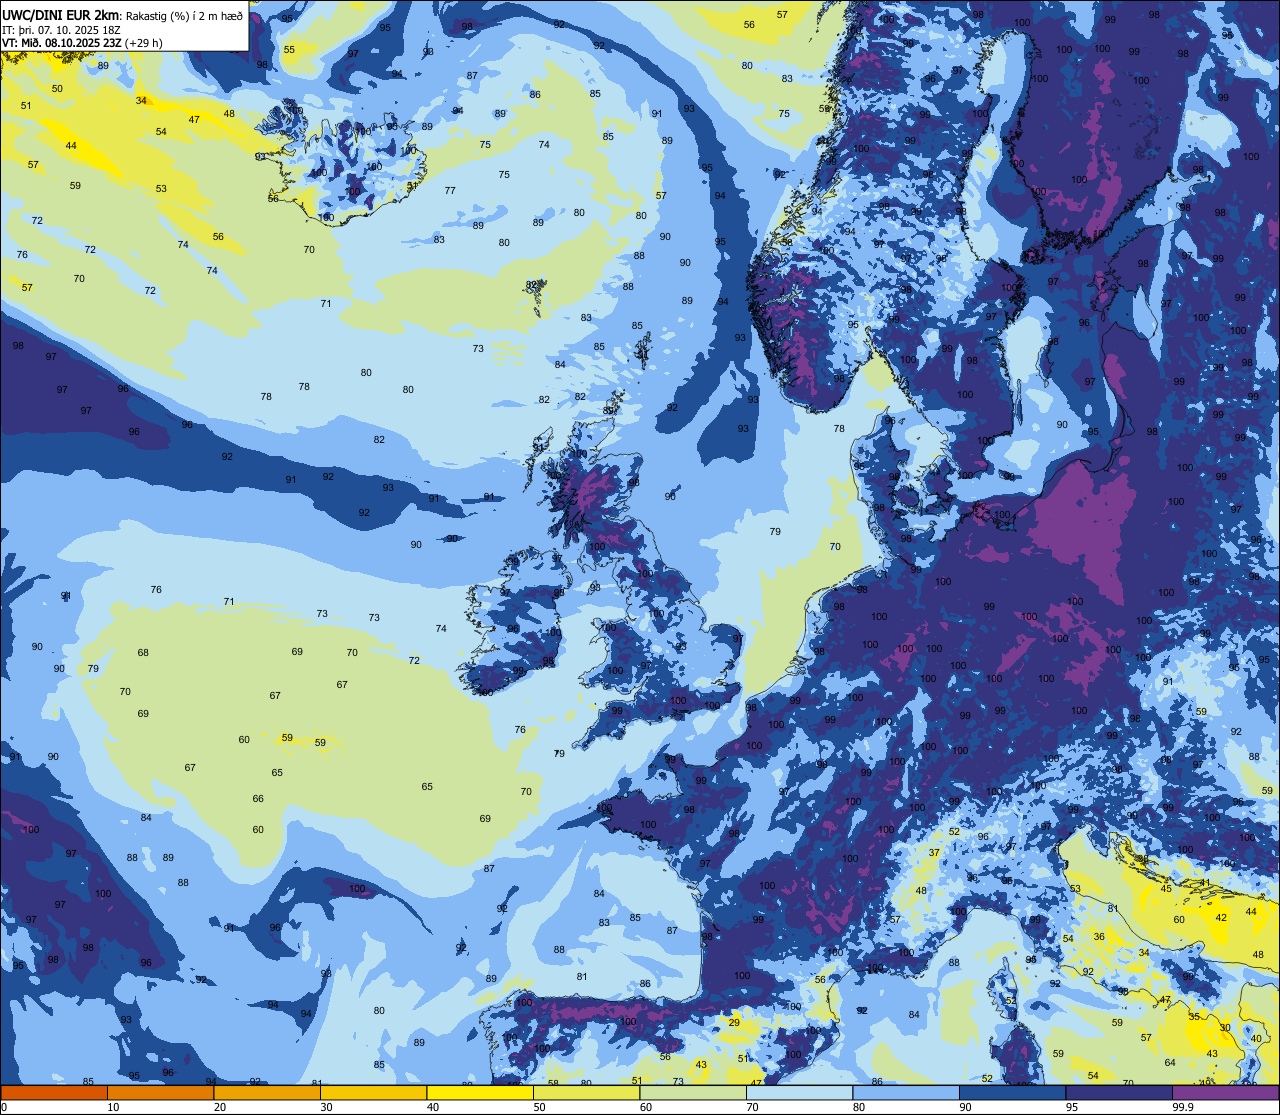The width and height of the screenshot is (1280, 1115).
Task: Click the humidity value "29" in Spain
Action: click(x=733, y=1023)
